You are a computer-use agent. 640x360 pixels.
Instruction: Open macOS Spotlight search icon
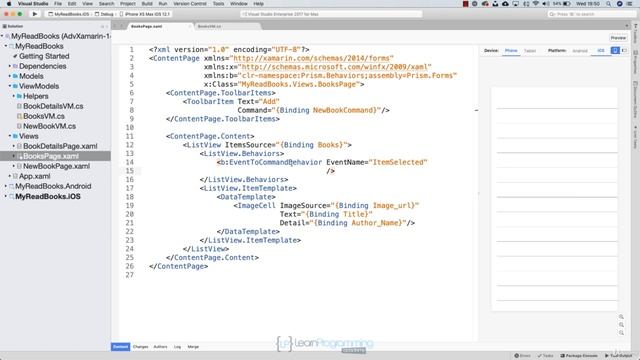(x=609, y=4)
